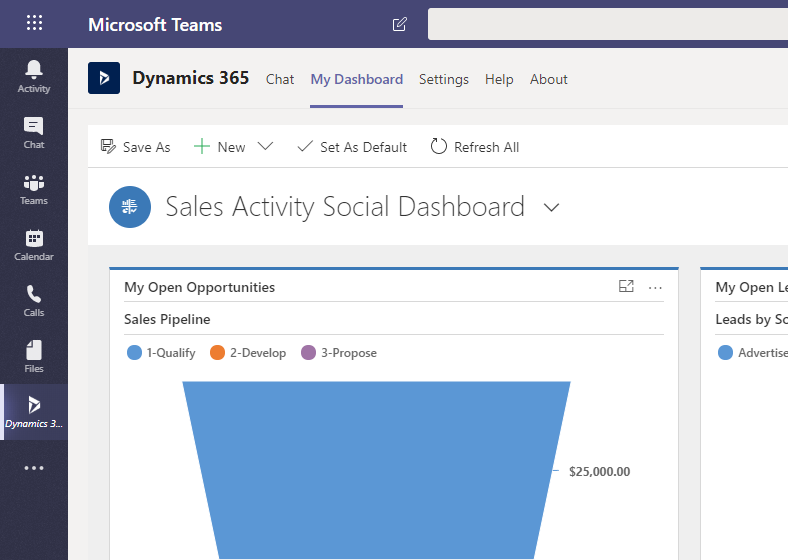The image size is (788, 560).
Task: Open Calls in the sidebar
Action: tap(34, 301)
